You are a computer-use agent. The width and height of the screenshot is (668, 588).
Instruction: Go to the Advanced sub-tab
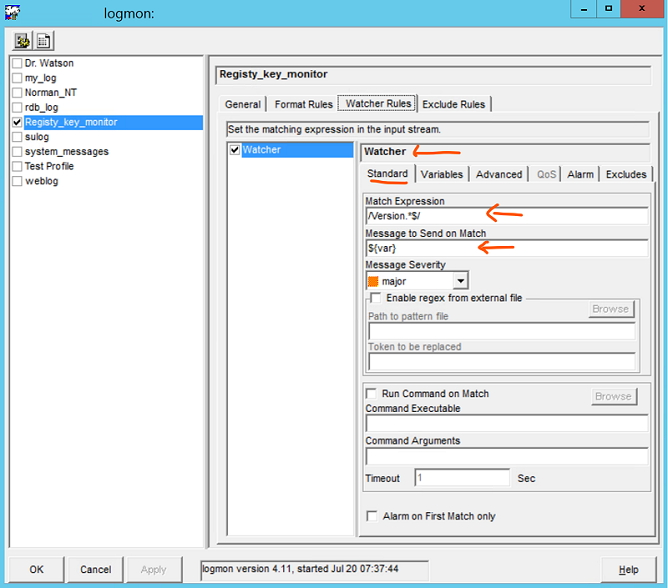[x=499, y=174]
